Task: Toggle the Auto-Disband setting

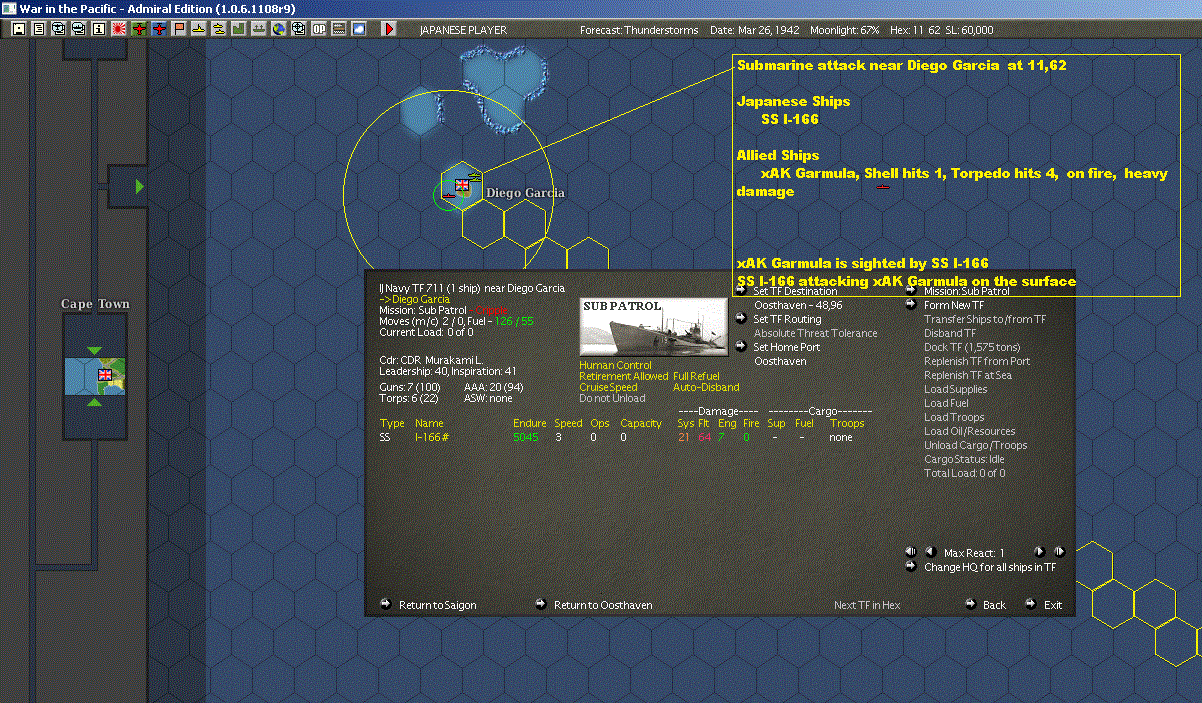Action: pyautogui.click(x=706, y=387)
